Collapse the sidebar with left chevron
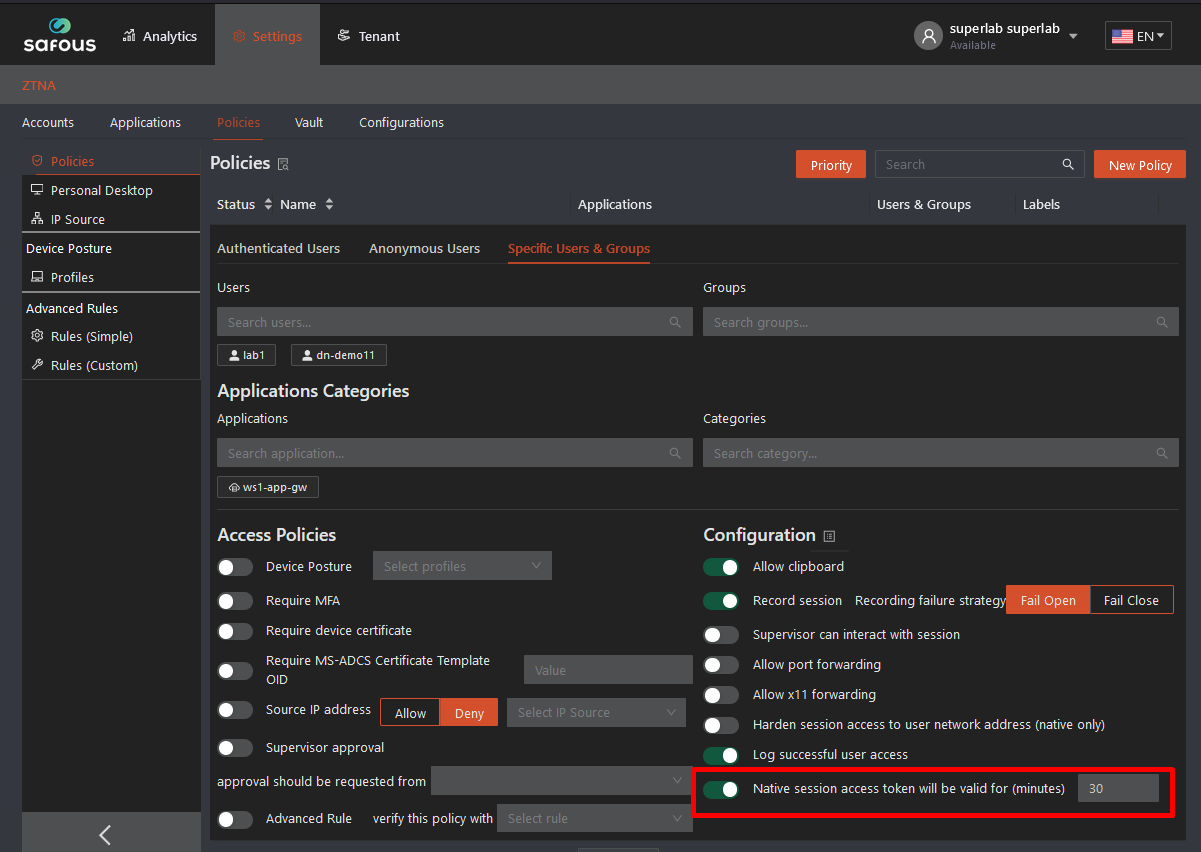The width and height of the screenshot is (1201, 852). (x=105, y=834)
